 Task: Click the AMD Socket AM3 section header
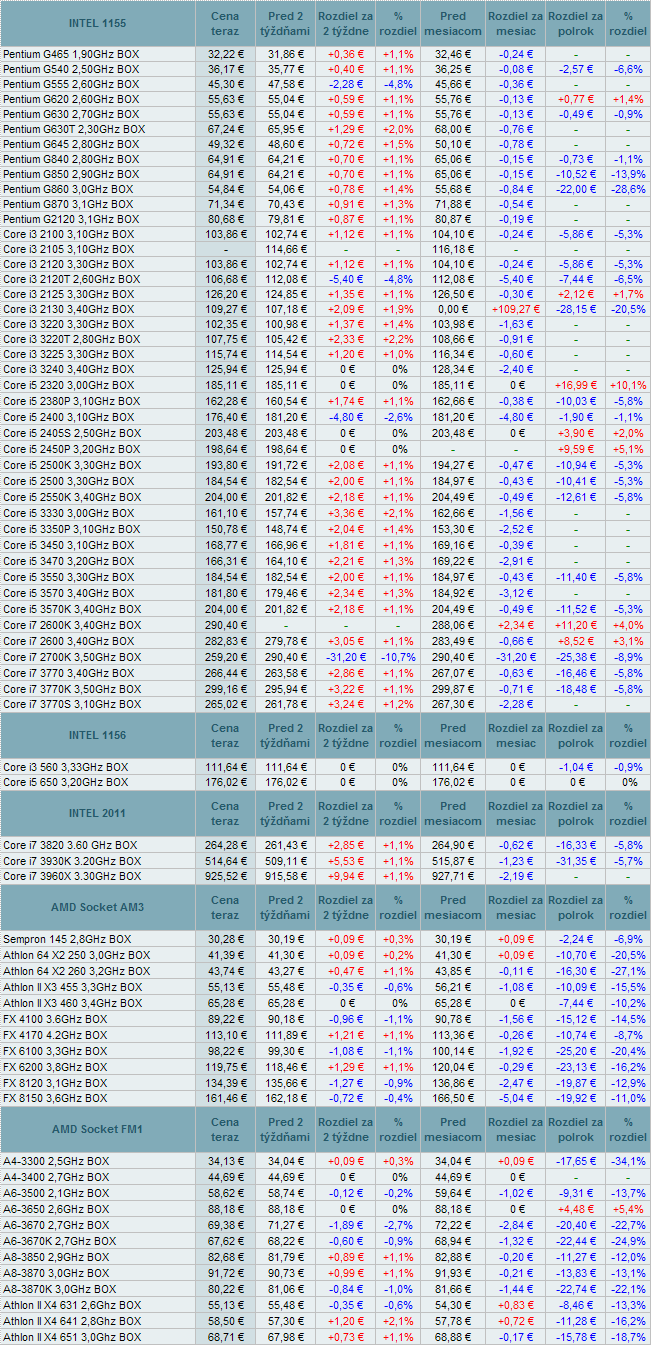(x=97, y=907)
